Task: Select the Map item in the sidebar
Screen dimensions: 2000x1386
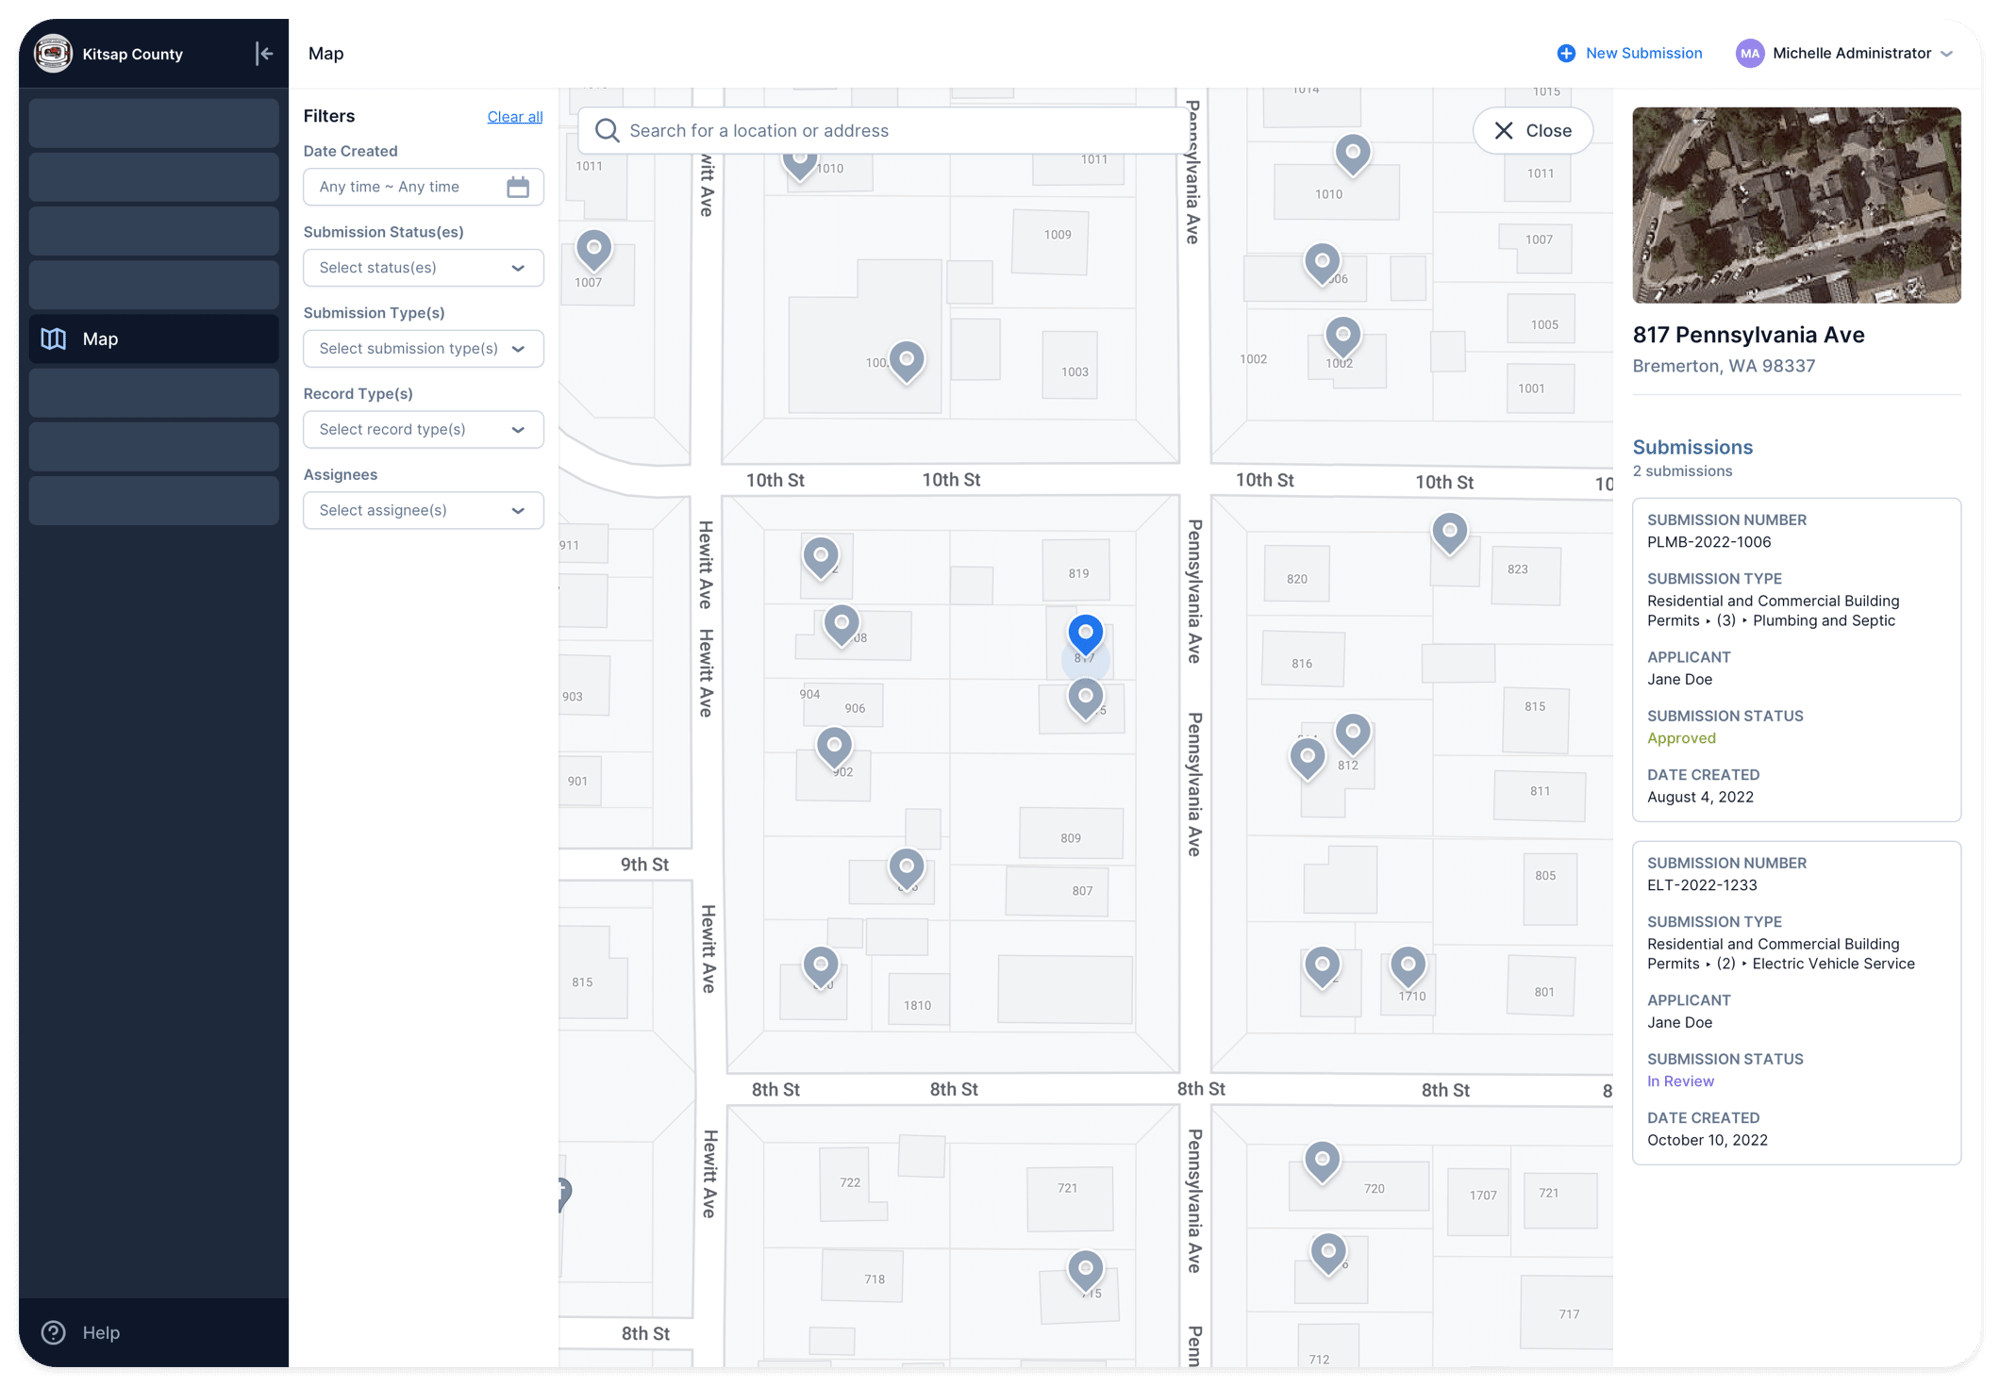Action: coord(100,338)
